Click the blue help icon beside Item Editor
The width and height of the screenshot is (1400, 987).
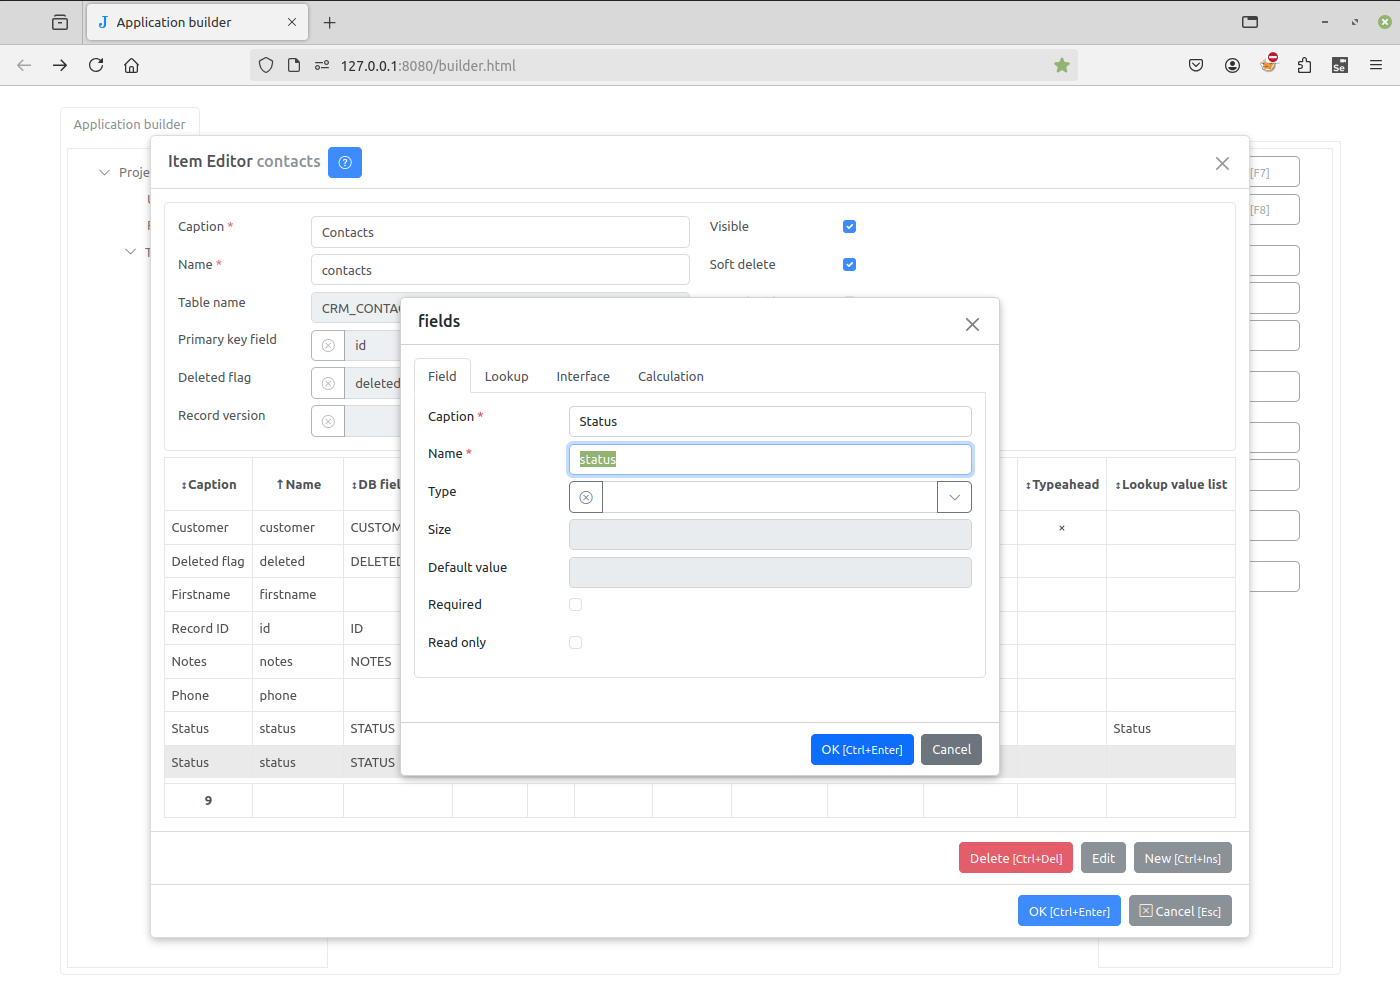(x=345, y=162)
